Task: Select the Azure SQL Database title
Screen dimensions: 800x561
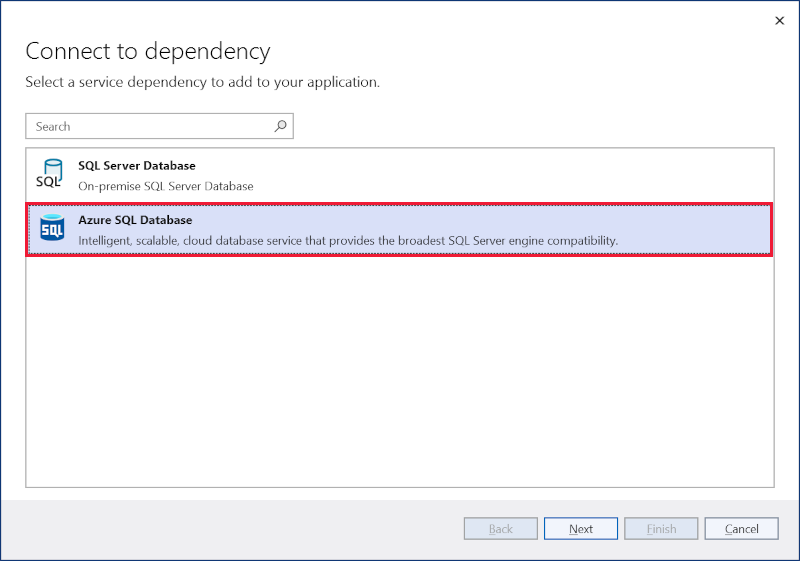Action: click(x=135, y=219)
